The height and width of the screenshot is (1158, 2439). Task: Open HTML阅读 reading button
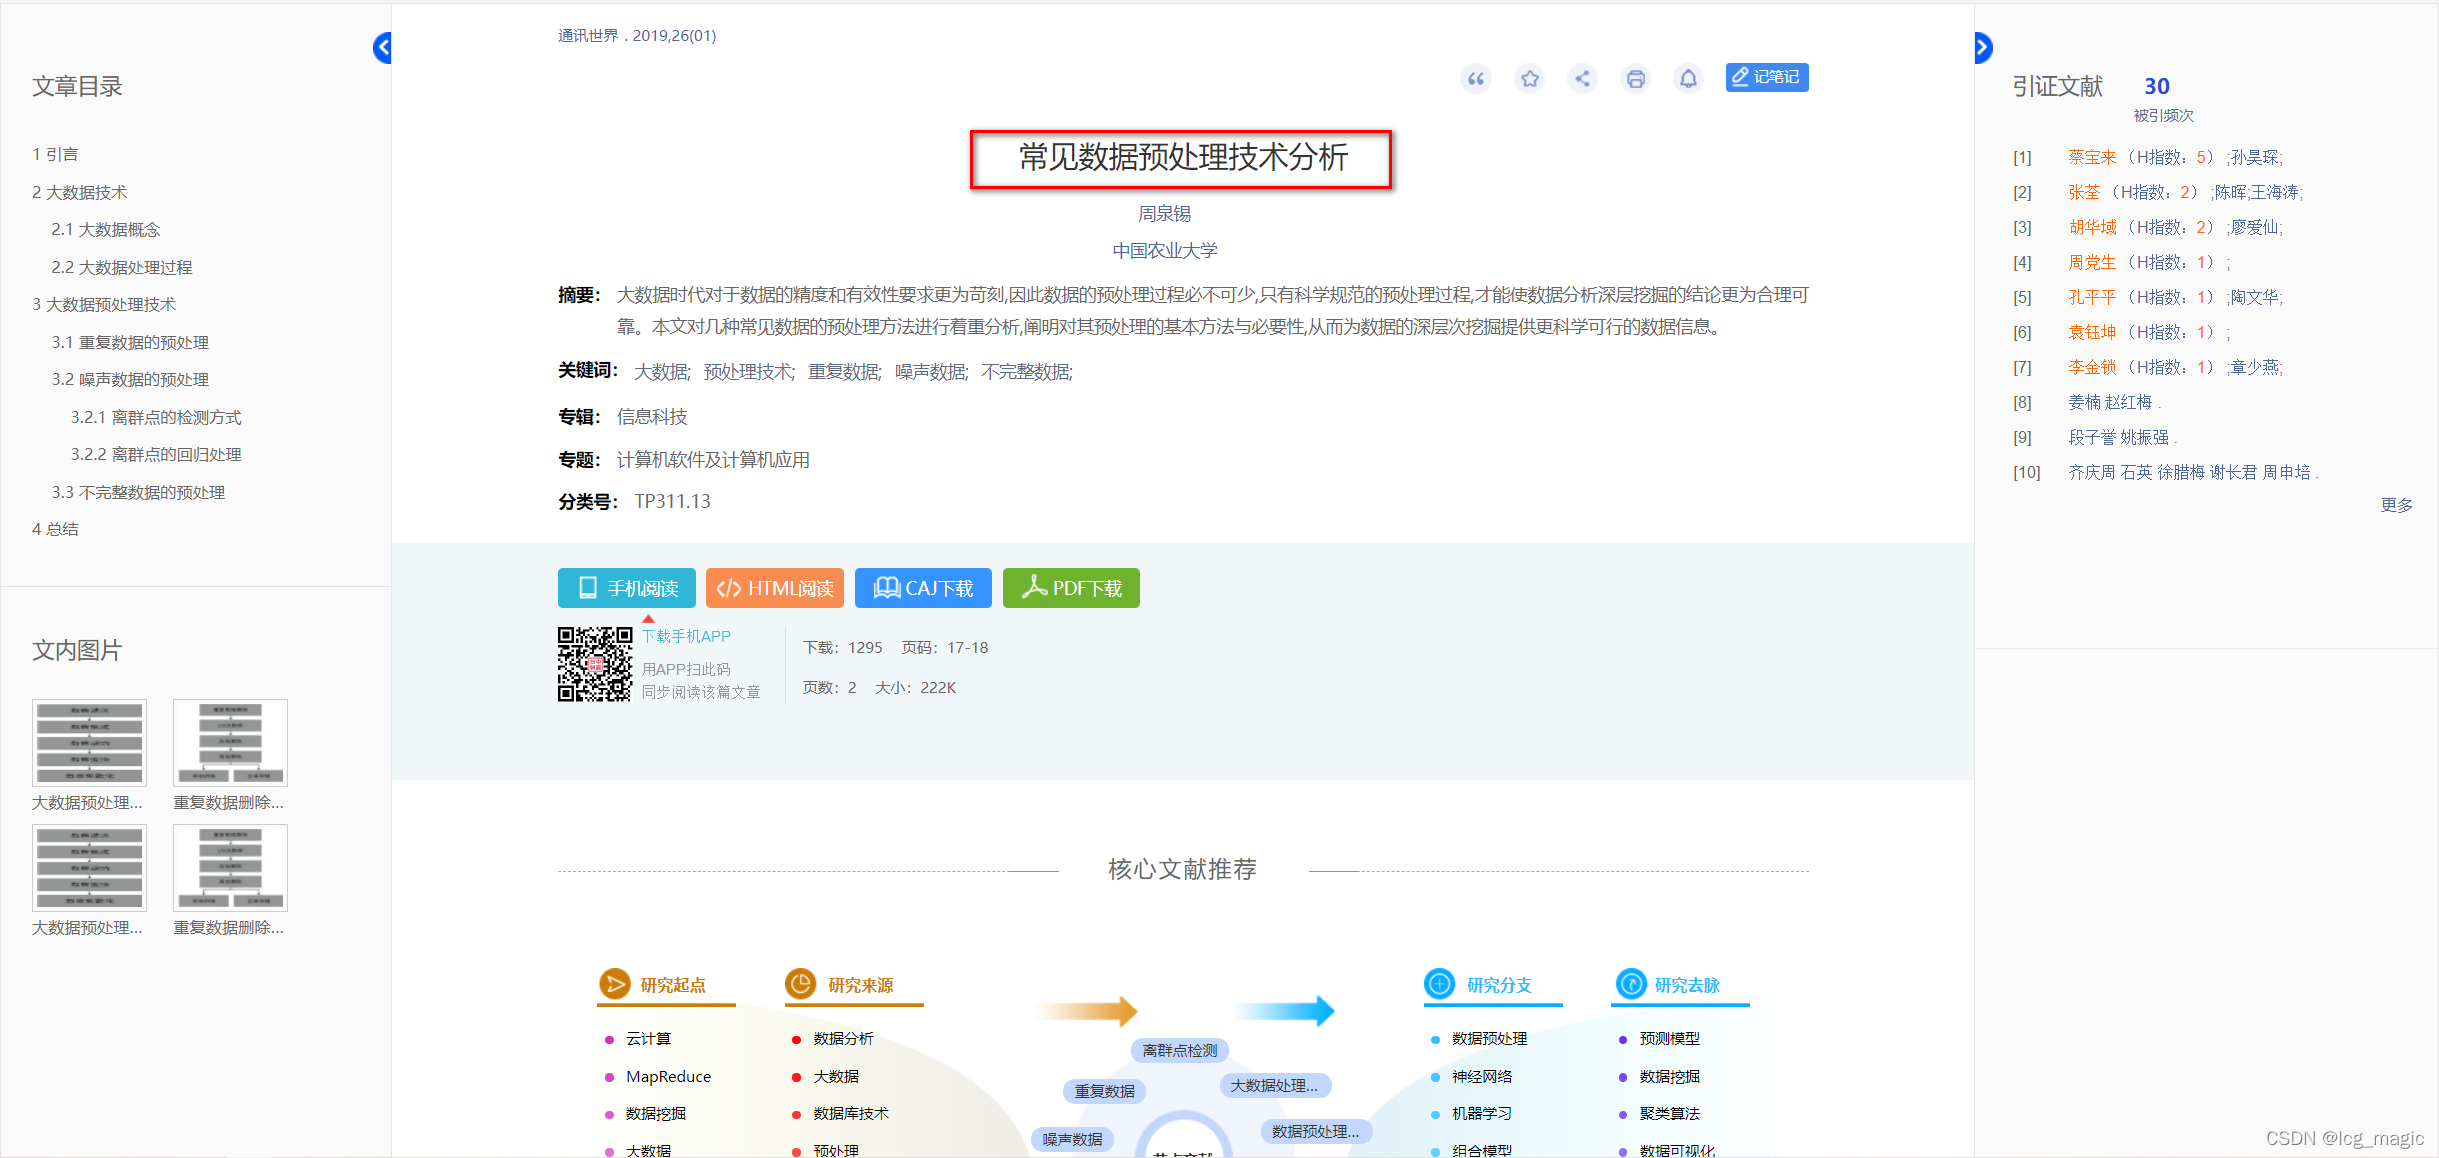[x=774, y=588]
